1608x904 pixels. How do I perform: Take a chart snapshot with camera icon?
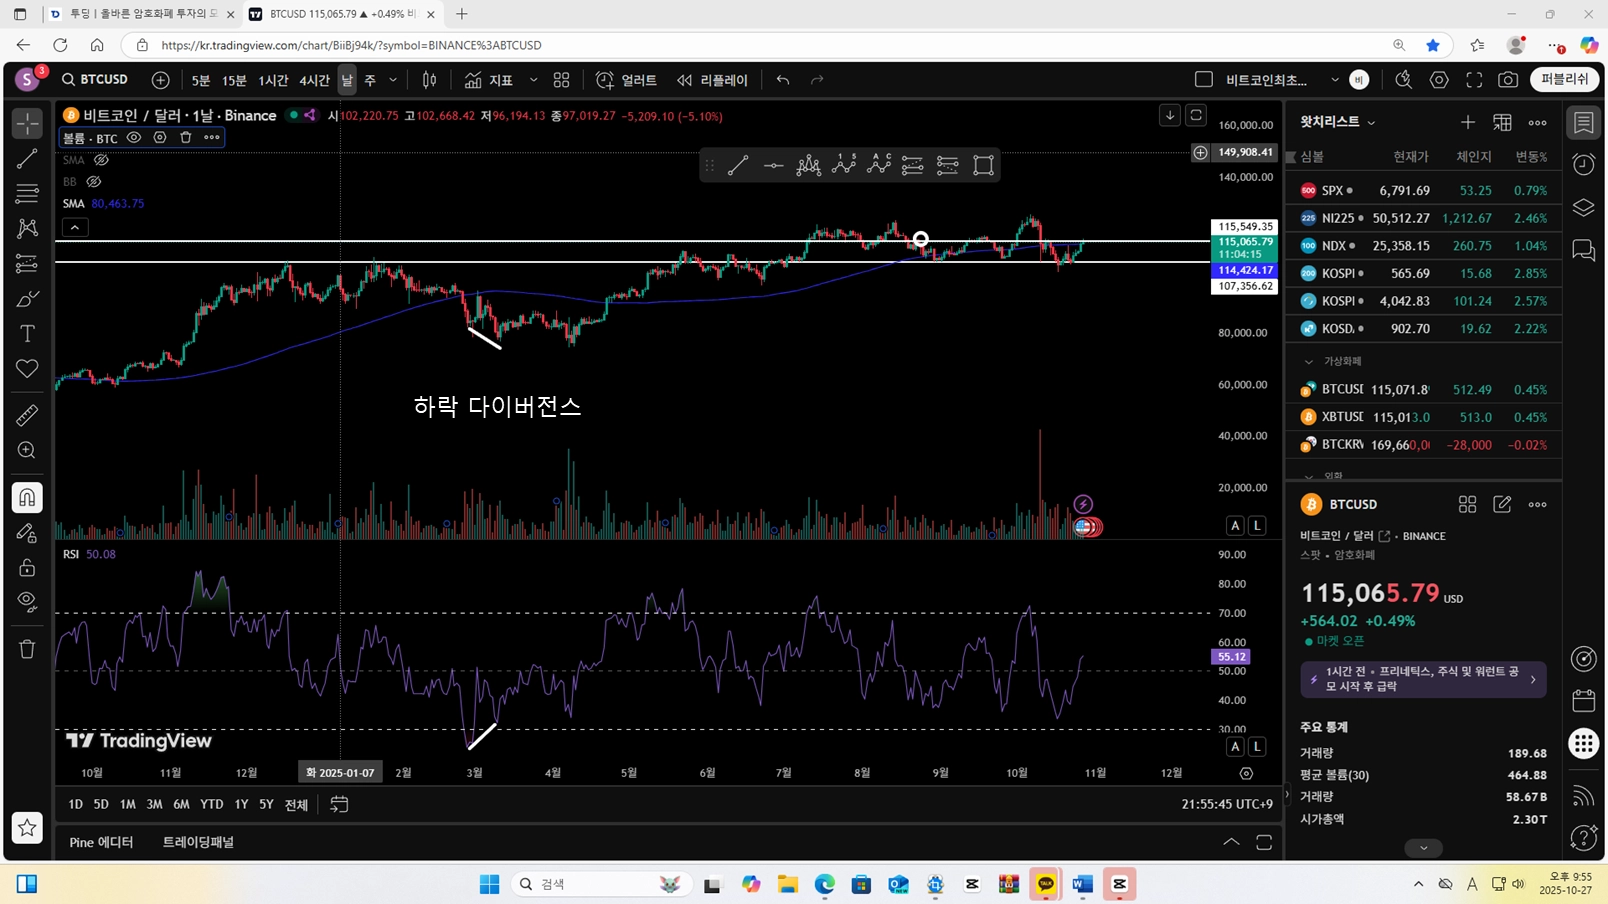1508,80
